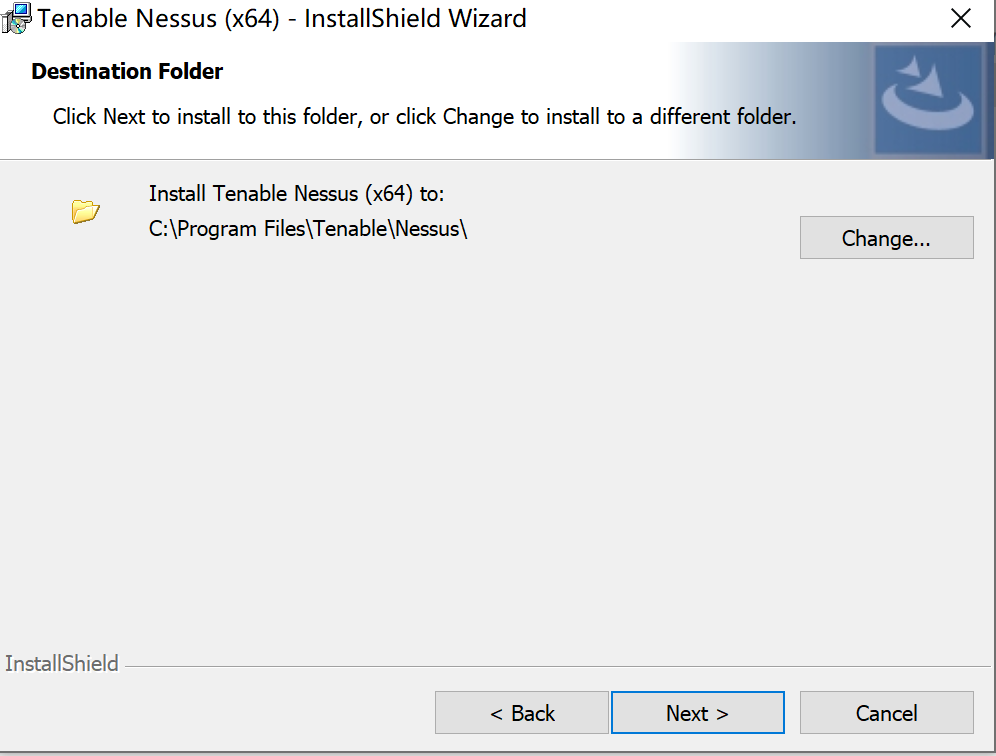Click the horizontal divider line beside InstallShield
Image resolution: width=996 pixels, height=756 pixels.
(x=558, y=666)
